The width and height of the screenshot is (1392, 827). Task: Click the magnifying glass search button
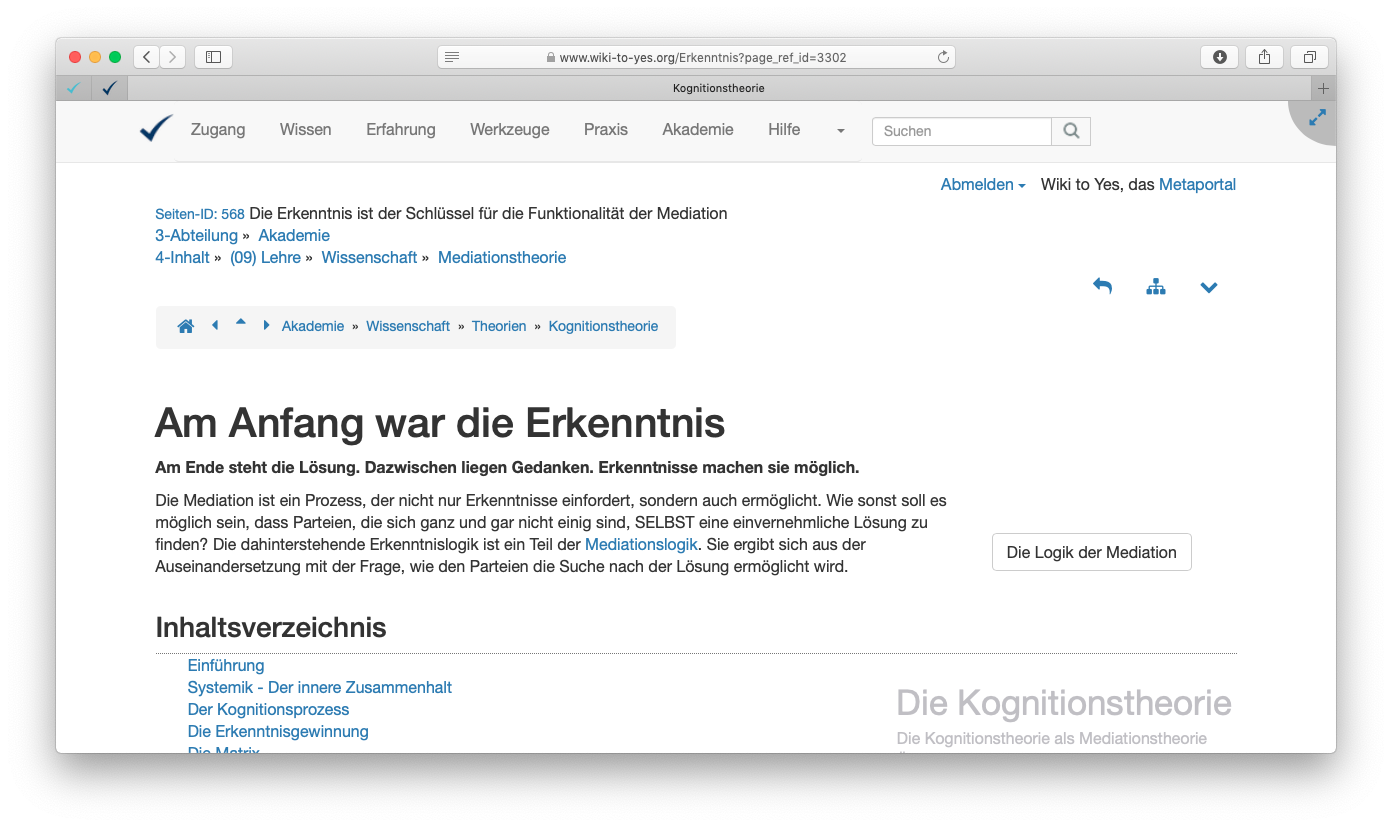[x=1071, y=131]
